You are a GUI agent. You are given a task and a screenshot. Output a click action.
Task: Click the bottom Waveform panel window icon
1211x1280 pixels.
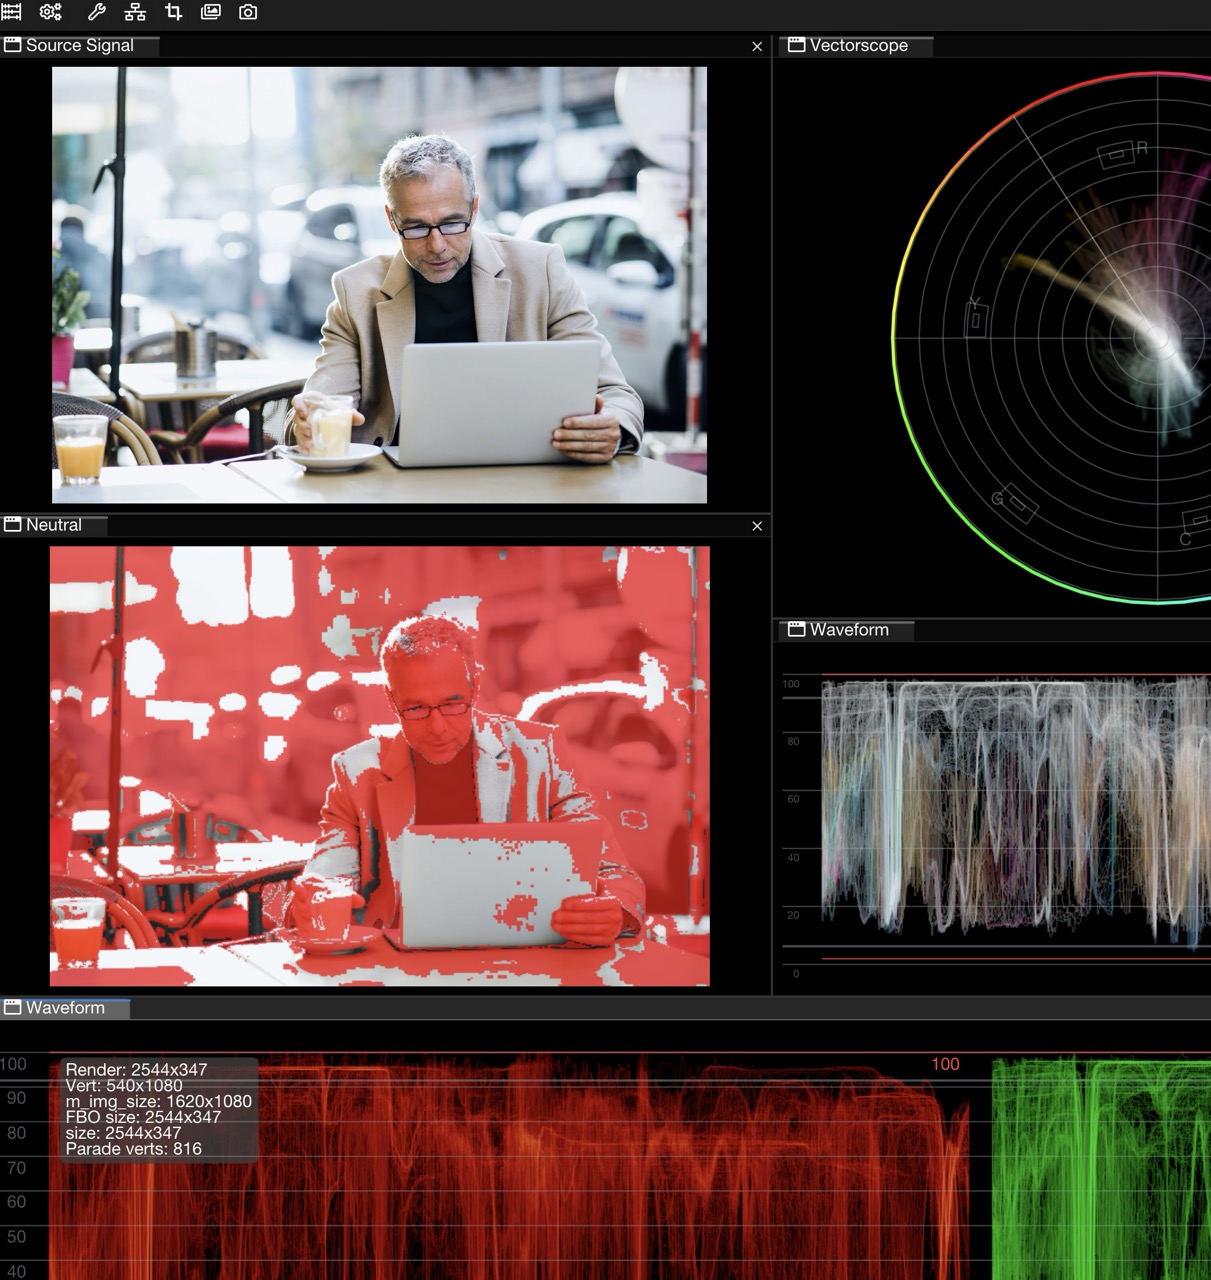(x=13, y=1008)
